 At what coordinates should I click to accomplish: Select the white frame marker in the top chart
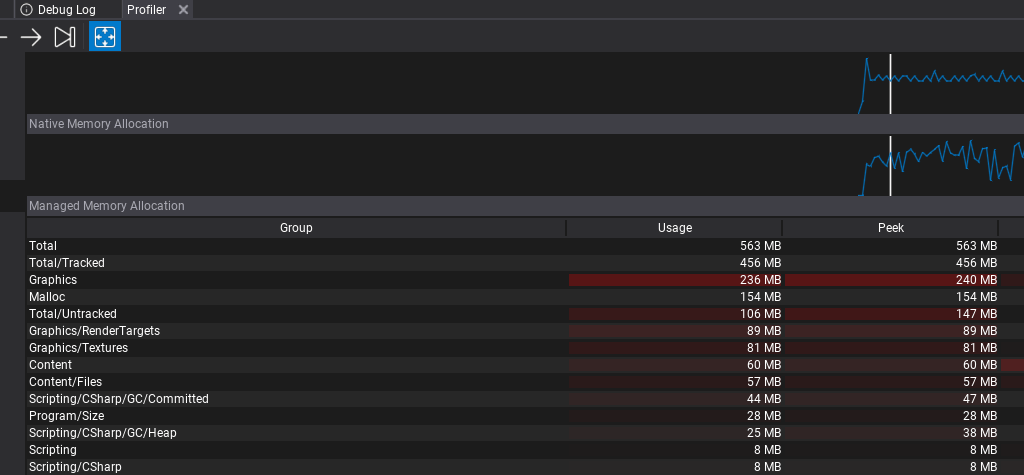tap(890, 84)
